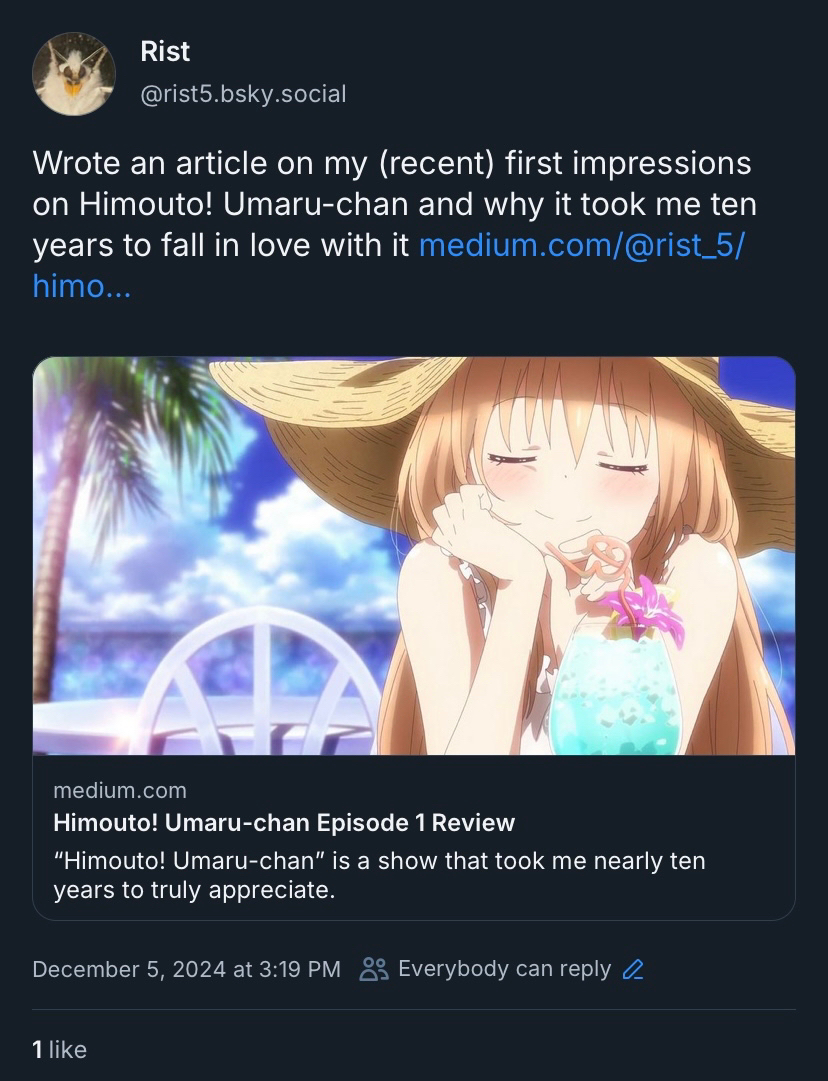The height and width of the screenshot is (1081, 828).
Task: Change the Everybody can reply setting
Action: coord(505,969)
